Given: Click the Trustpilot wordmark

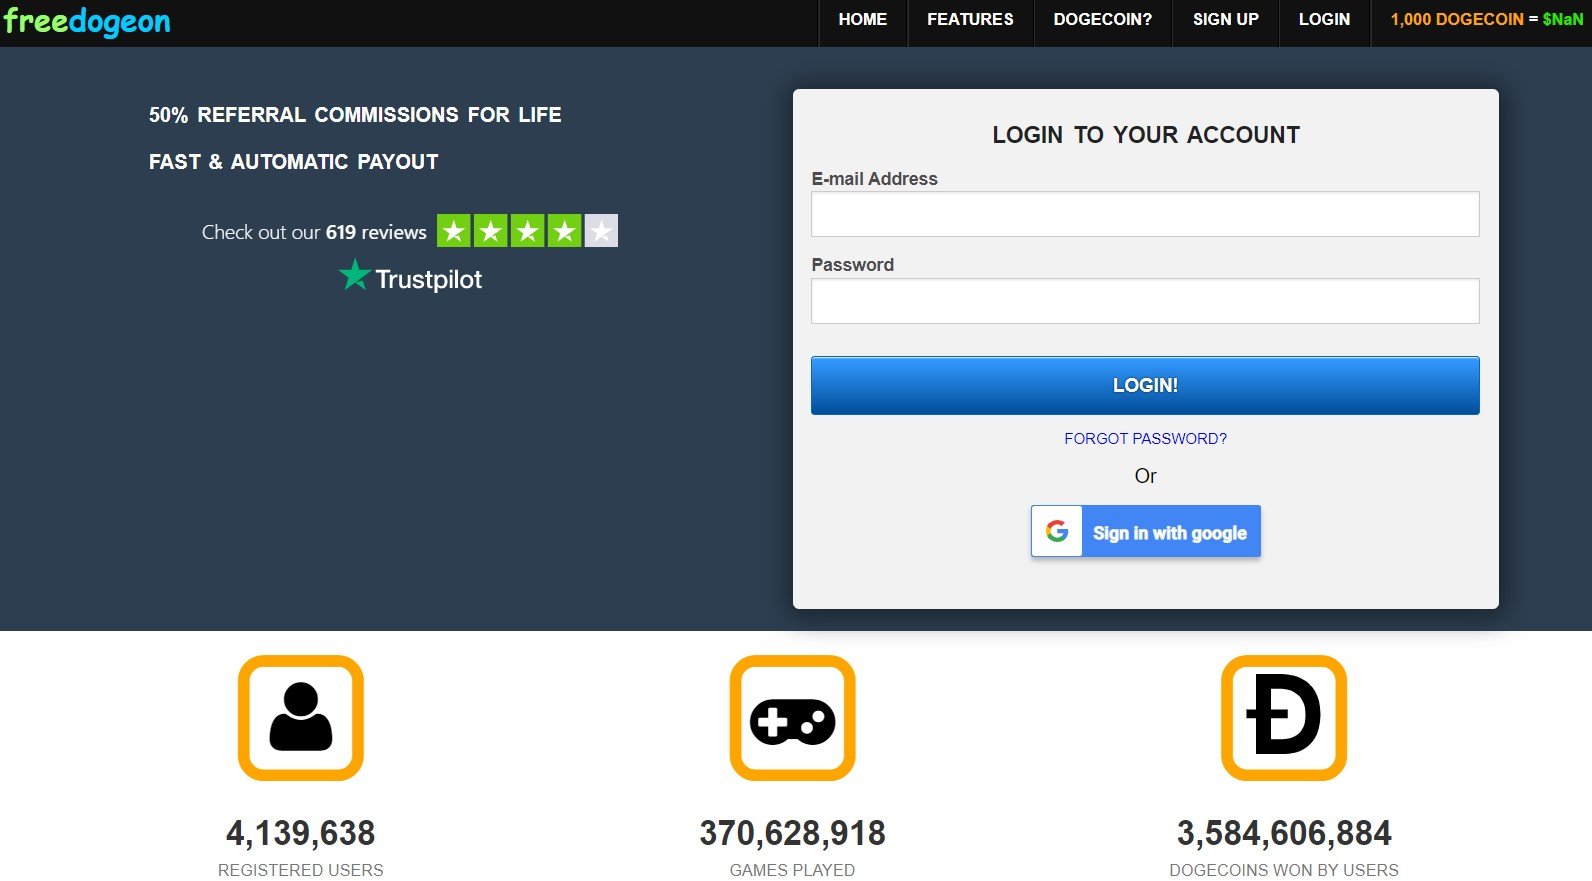Looking at the screenshot, I should point(429,279).
